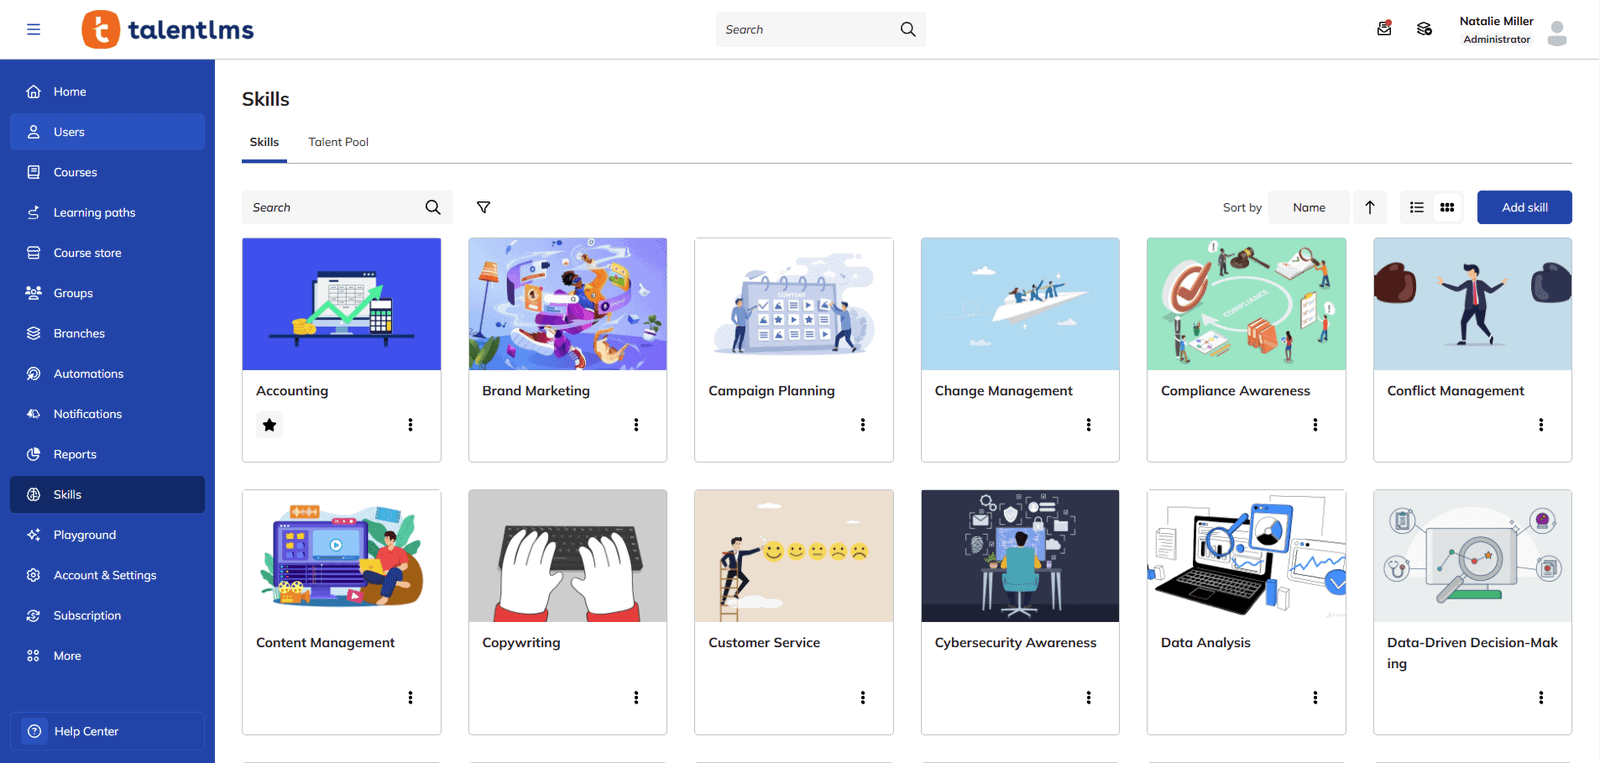Open Playground from the sidebar
Screen dimensions: 1600x763
pos(107,535)
